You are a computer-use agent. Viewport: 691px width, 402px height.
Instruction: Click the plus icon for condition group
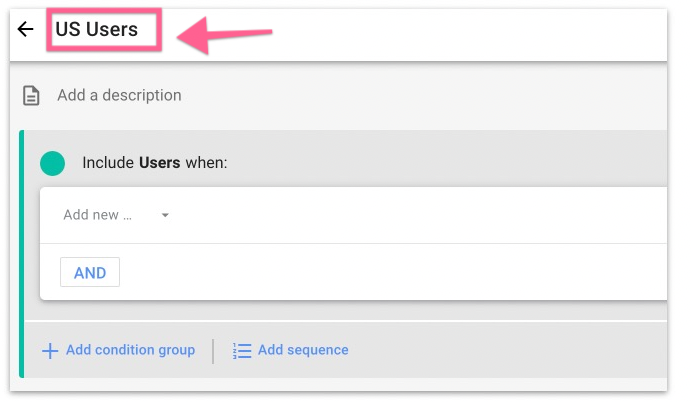49,351
